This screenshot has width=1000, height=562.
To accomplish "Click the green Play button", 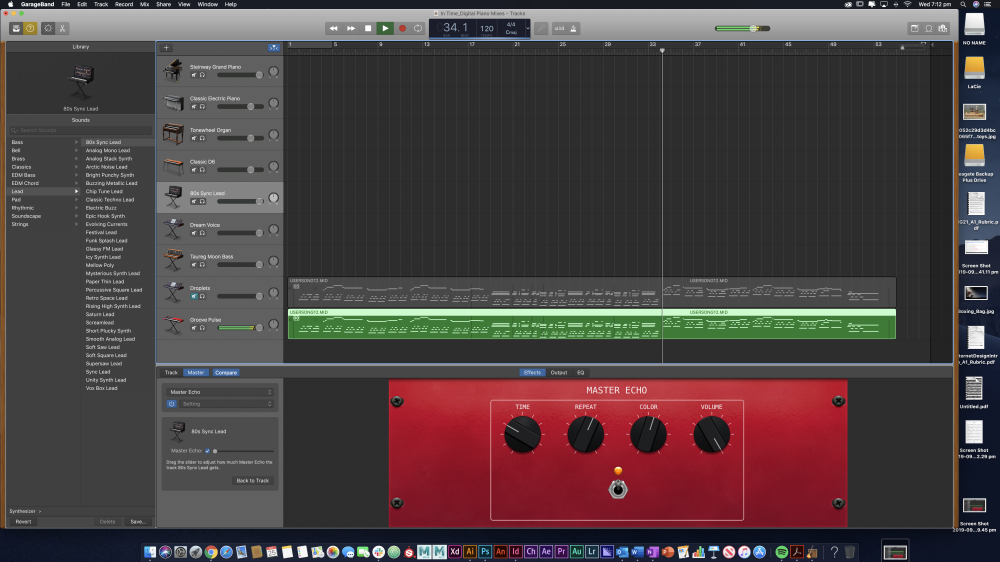I will pyautogui.click(x=385, y=28).
